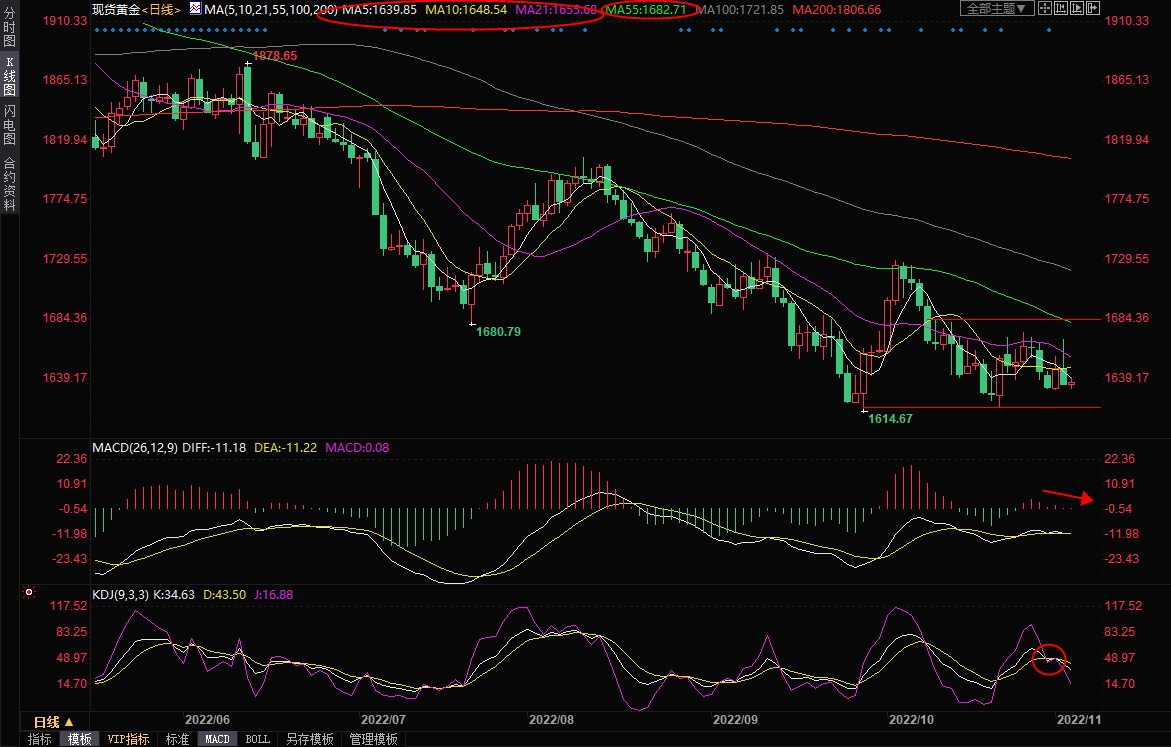Open the 闪电图 side tab
The width and height of the screenshot is (1171, 747).
tap(9, 124)
